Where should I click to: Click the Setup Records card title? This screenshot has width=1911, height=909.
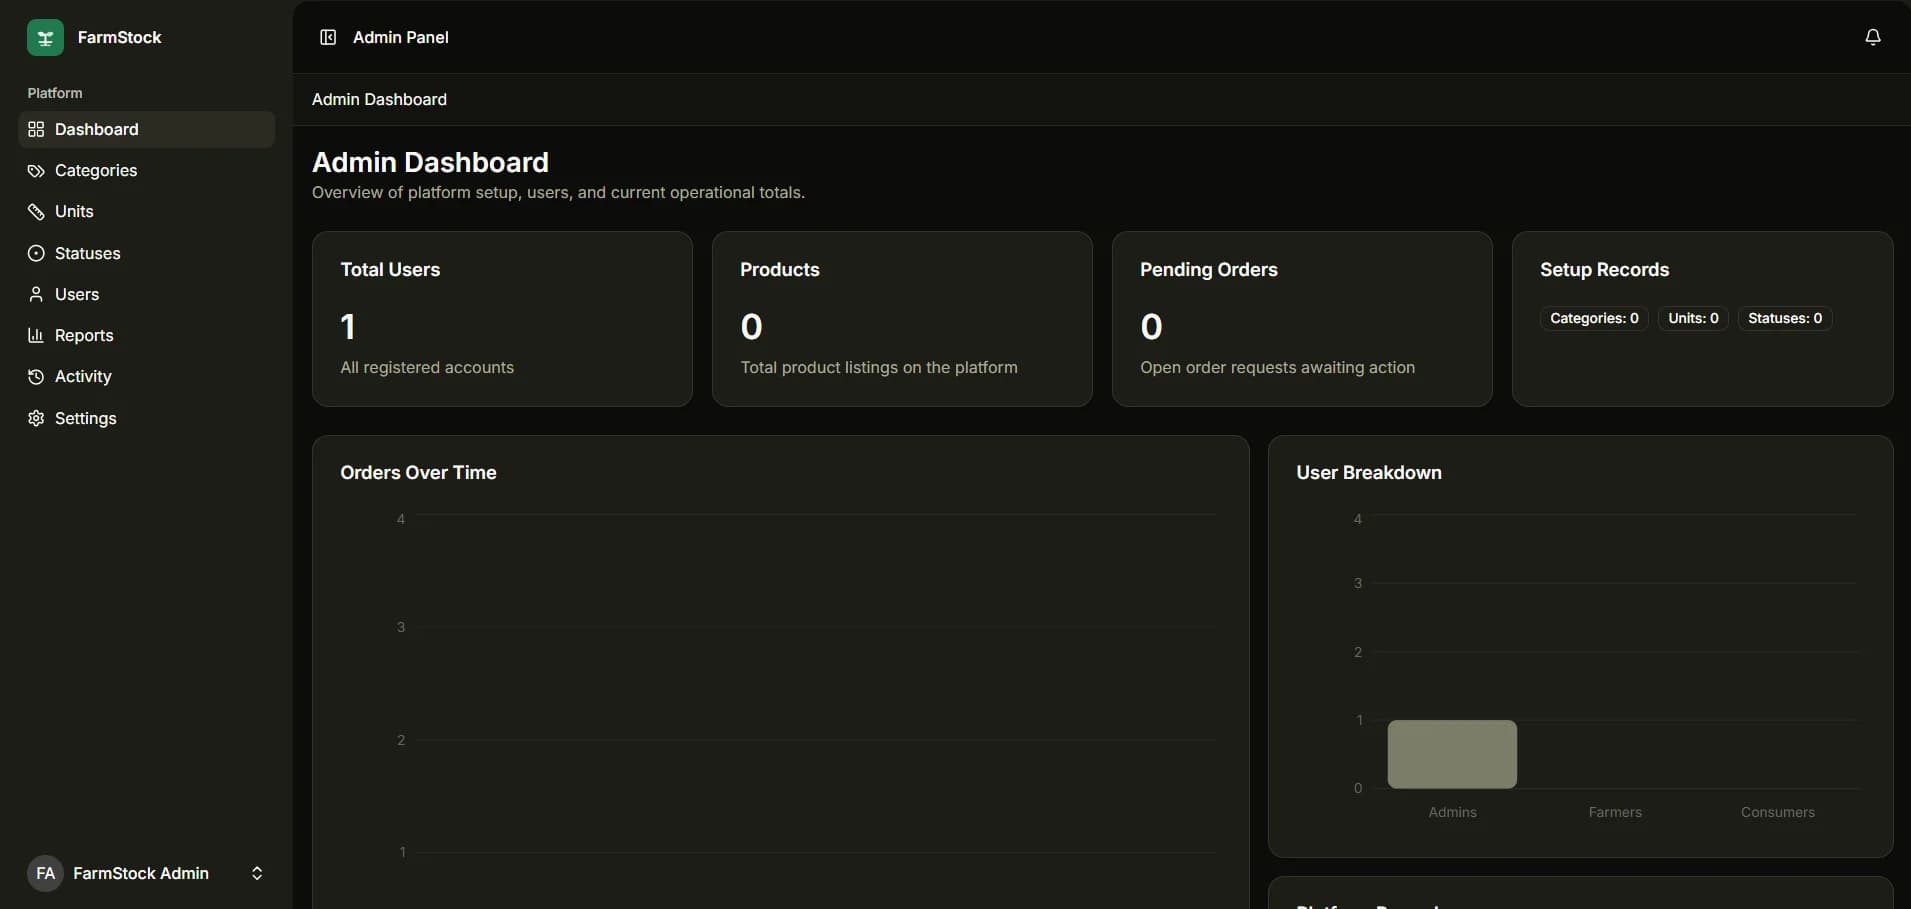[1605, 269]
